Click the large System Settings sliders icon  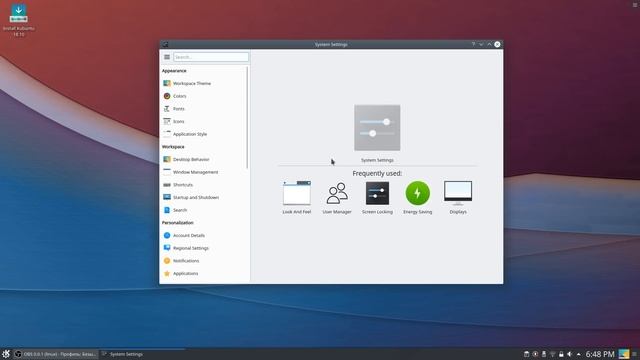click(377, 128)
